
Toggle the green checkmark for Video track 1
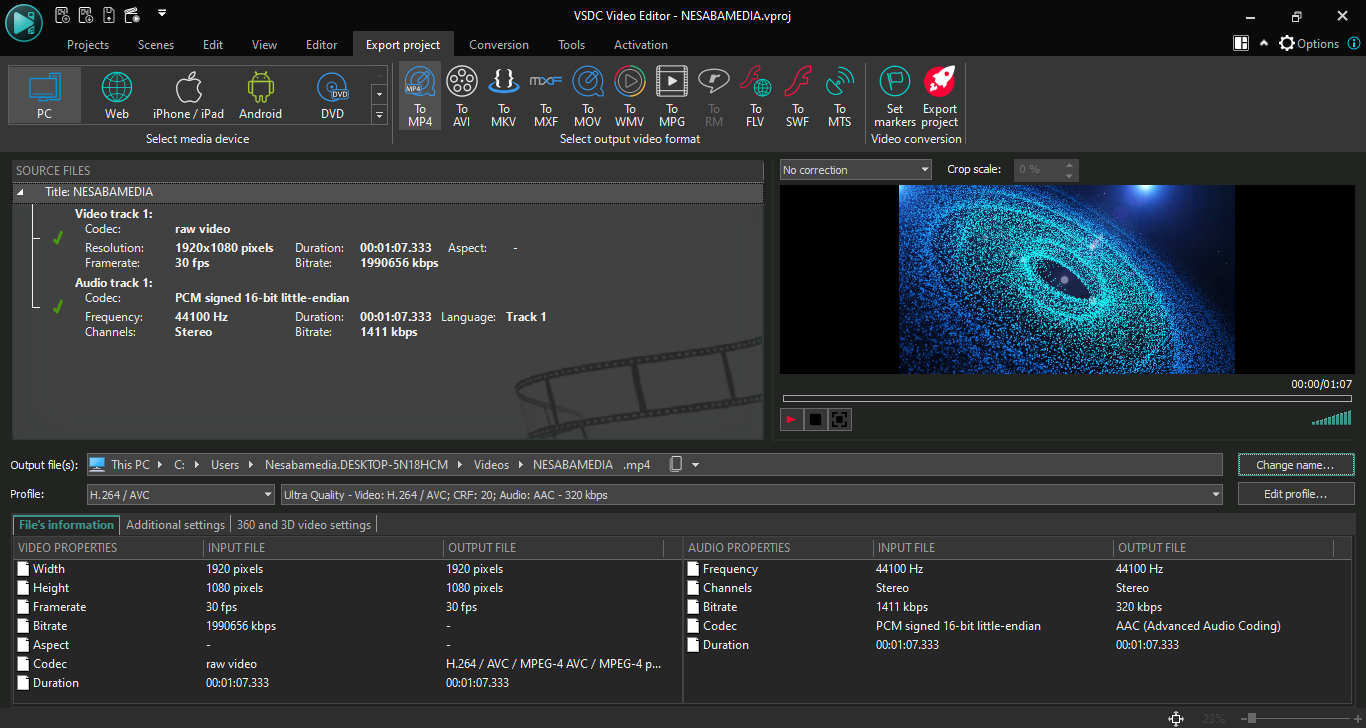tap(58, 238)
